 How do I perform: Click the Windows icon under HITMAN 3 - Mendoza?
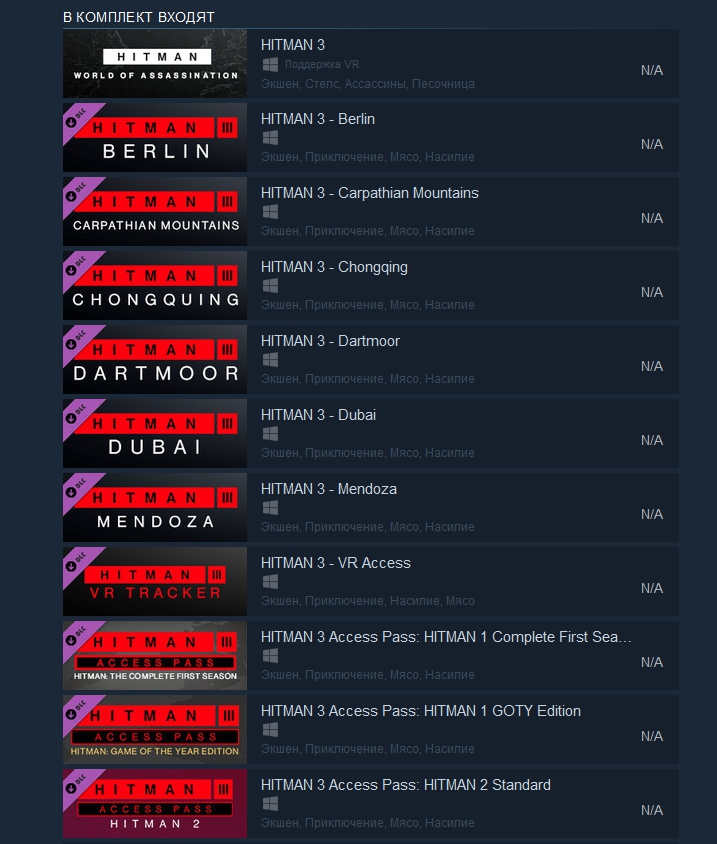click(270, 508)
